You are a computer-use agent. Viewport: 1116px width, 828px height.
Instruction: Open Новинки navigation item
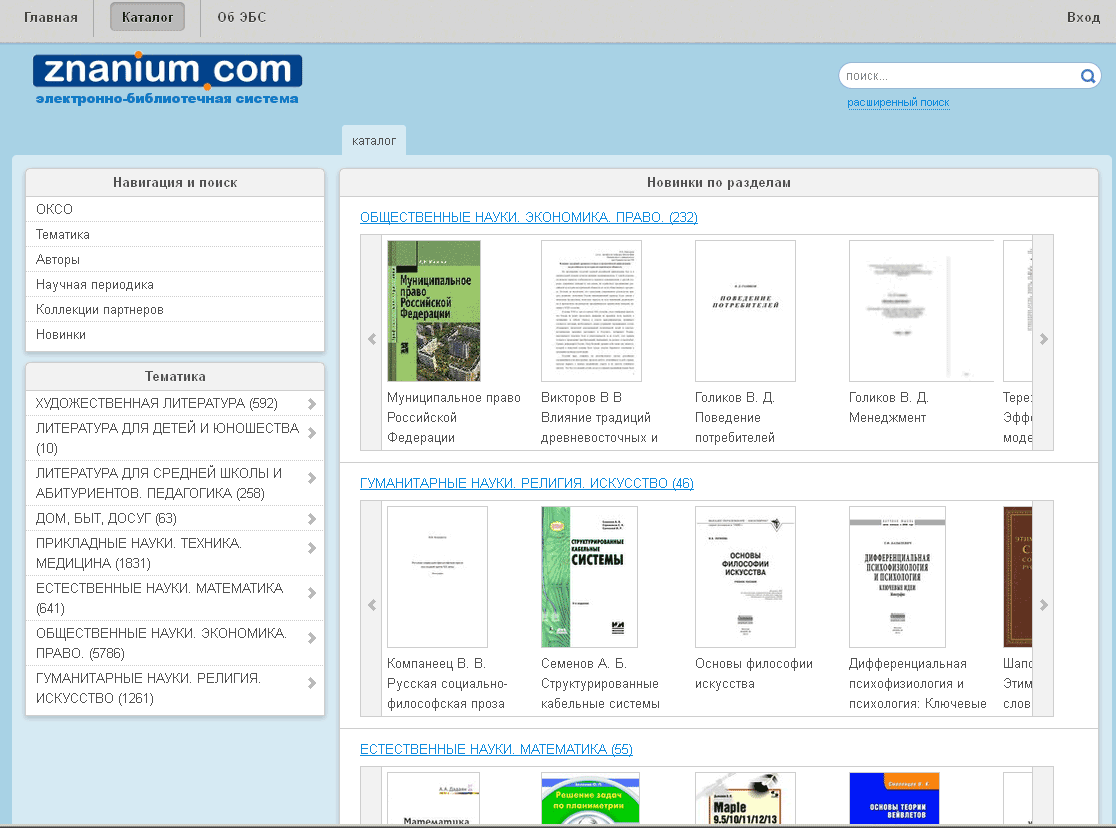pyautogui.click(x=175, y=335)
